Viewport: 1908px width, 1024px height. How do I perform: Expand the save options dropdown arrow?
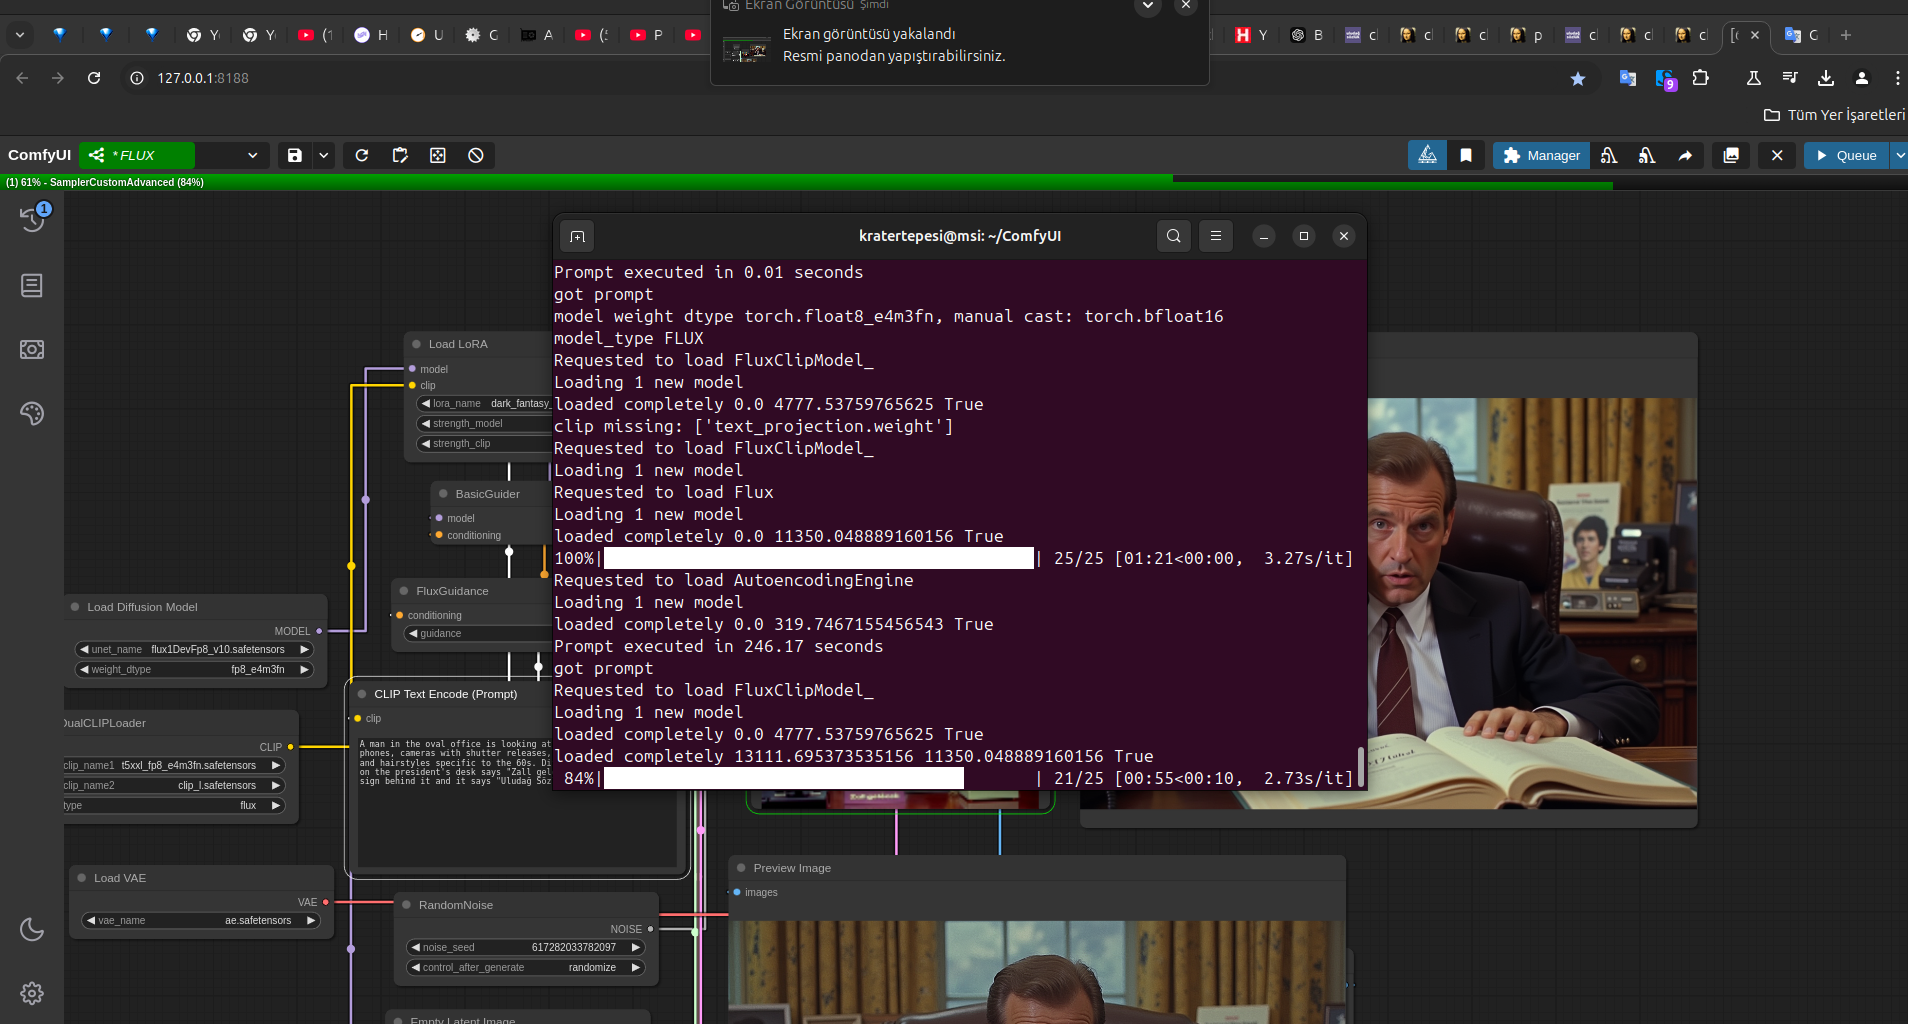pos(324,155)
